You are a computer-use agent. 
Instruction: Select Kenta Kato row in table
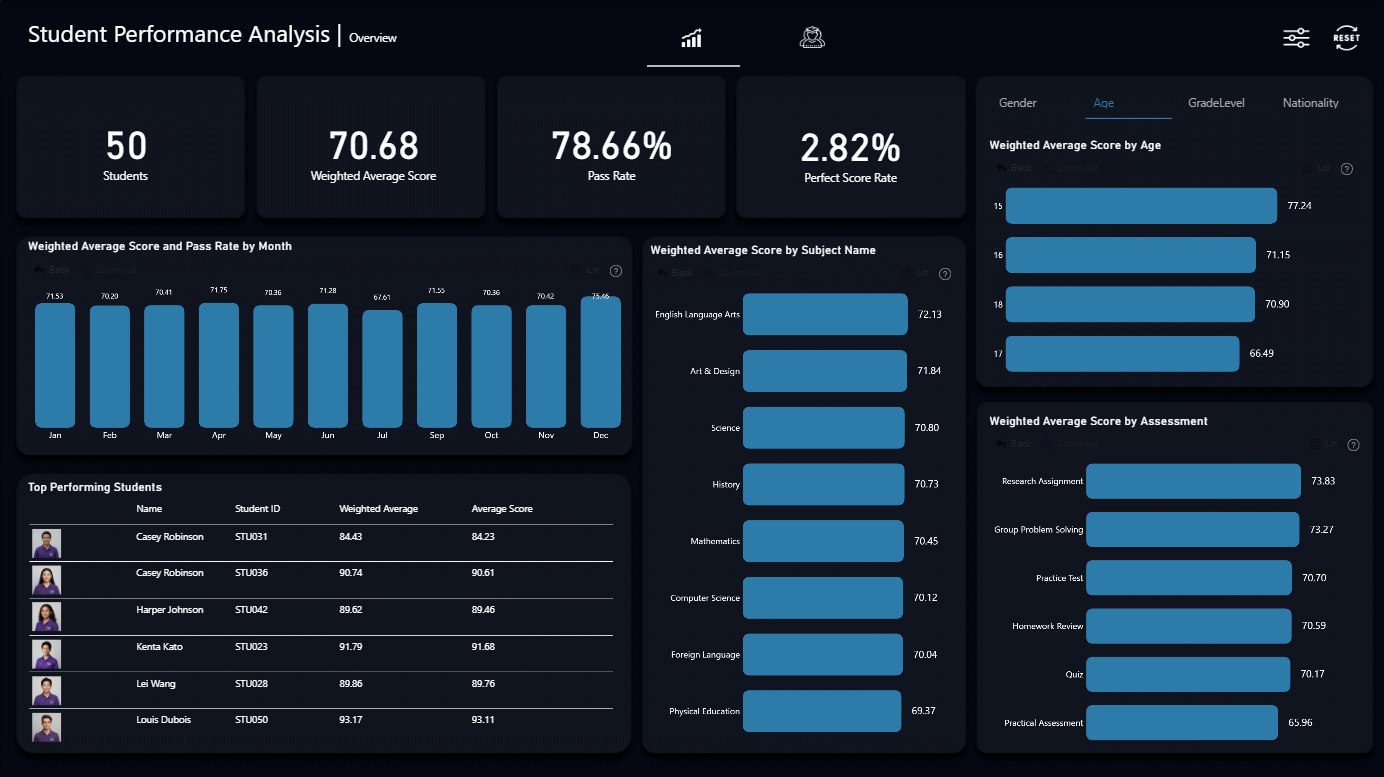(321, 653)
